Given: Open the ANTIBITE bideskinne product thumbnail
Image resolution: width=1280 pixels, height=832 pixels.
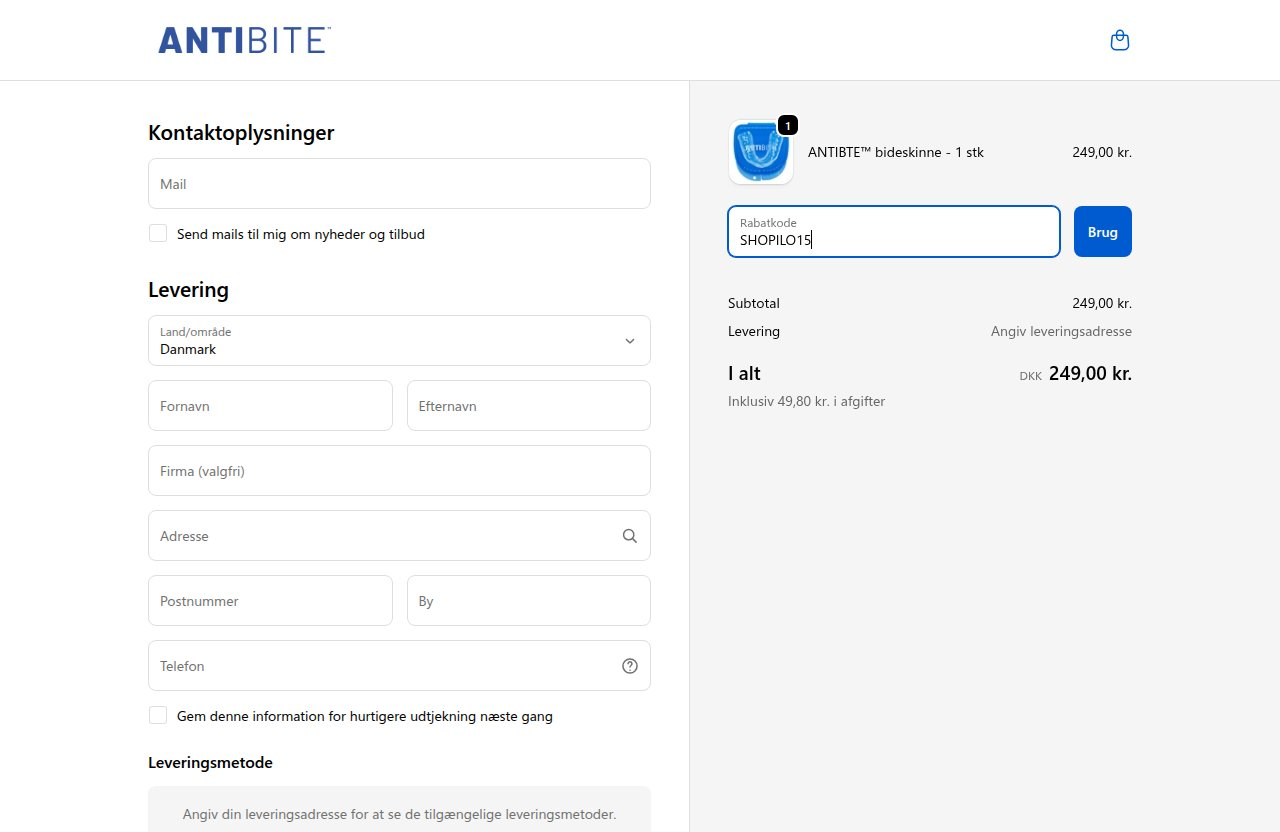Looking at the screenshot, I should pyautogui.click(x=761, y=152).
